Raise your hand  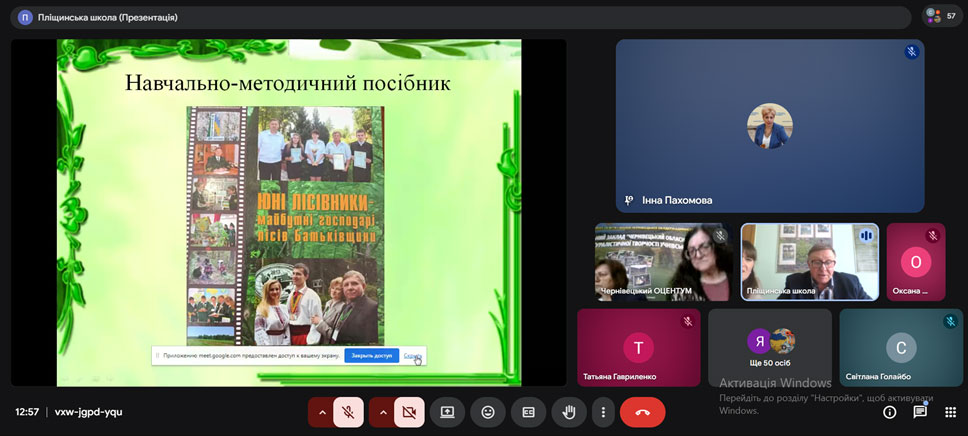(x=568, y=412)
